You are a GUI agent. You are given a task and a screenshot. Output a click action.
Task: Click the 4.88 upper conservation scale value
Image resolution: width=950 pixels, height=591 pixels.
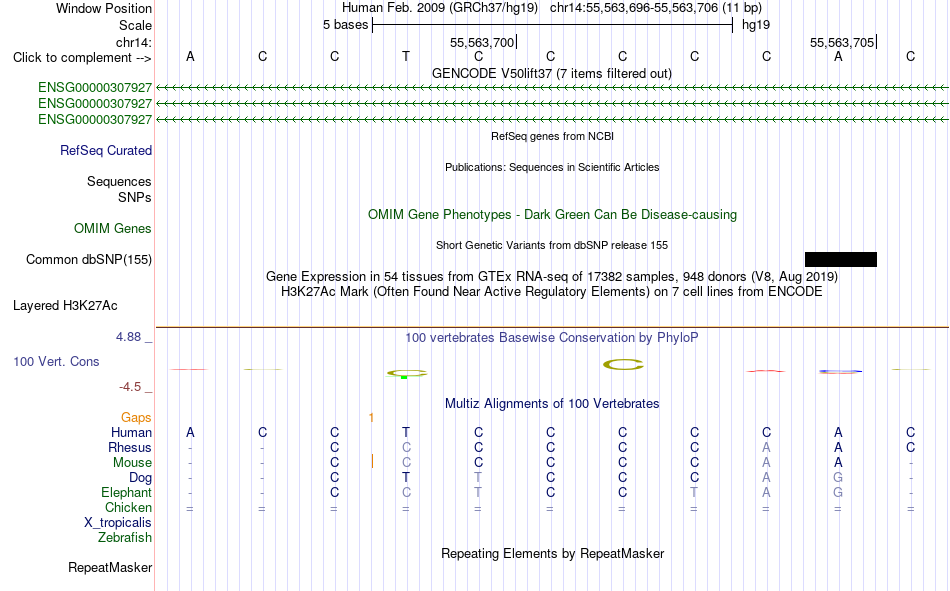128,336
